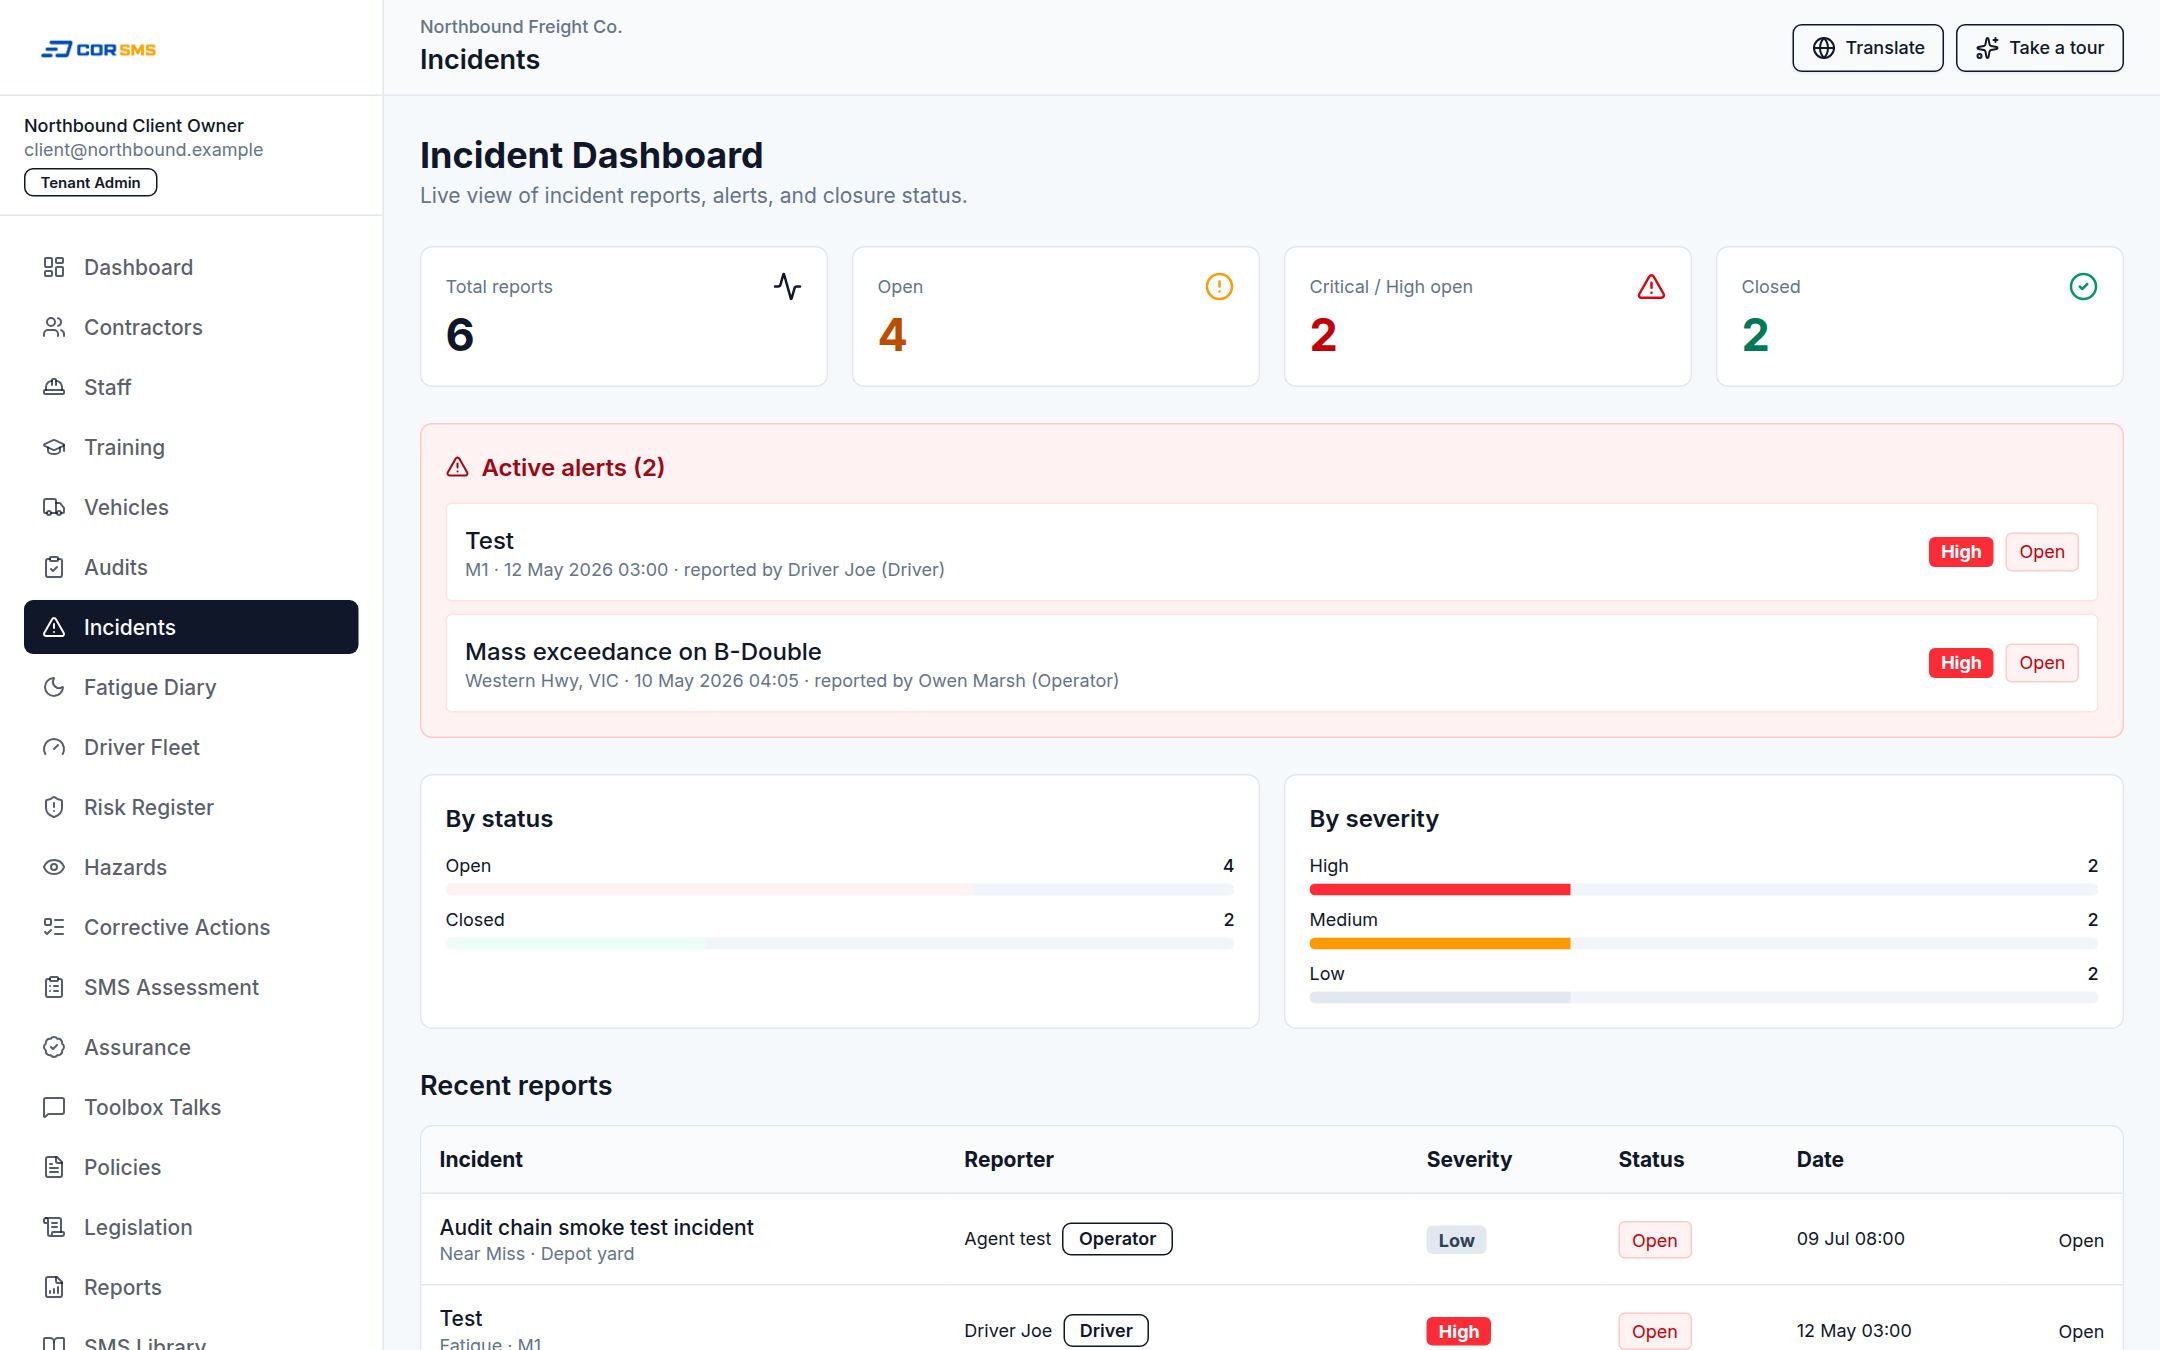This screenshot has height=1350, width=2160.
Task: Open the Fatigue Diary section
Action: (x=191, y=687)
